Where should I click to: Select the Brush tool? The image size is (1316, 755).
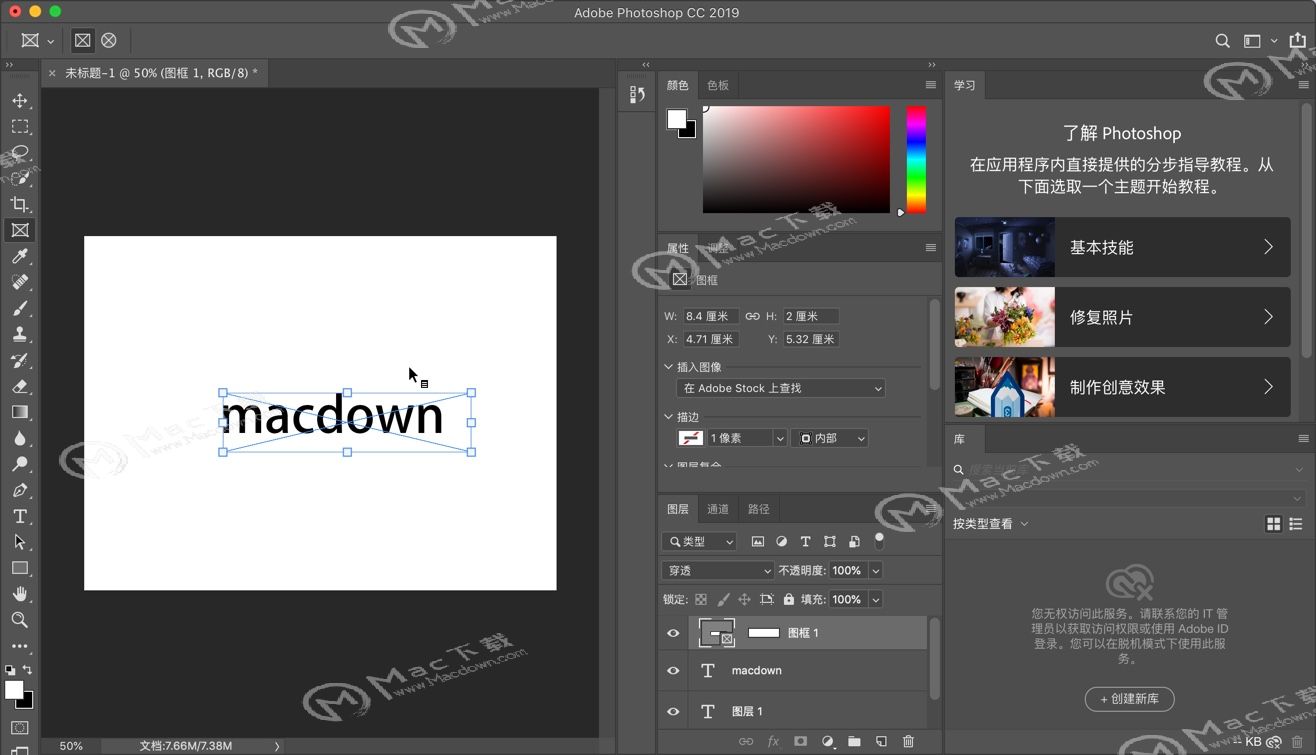(x=20, y=309)
